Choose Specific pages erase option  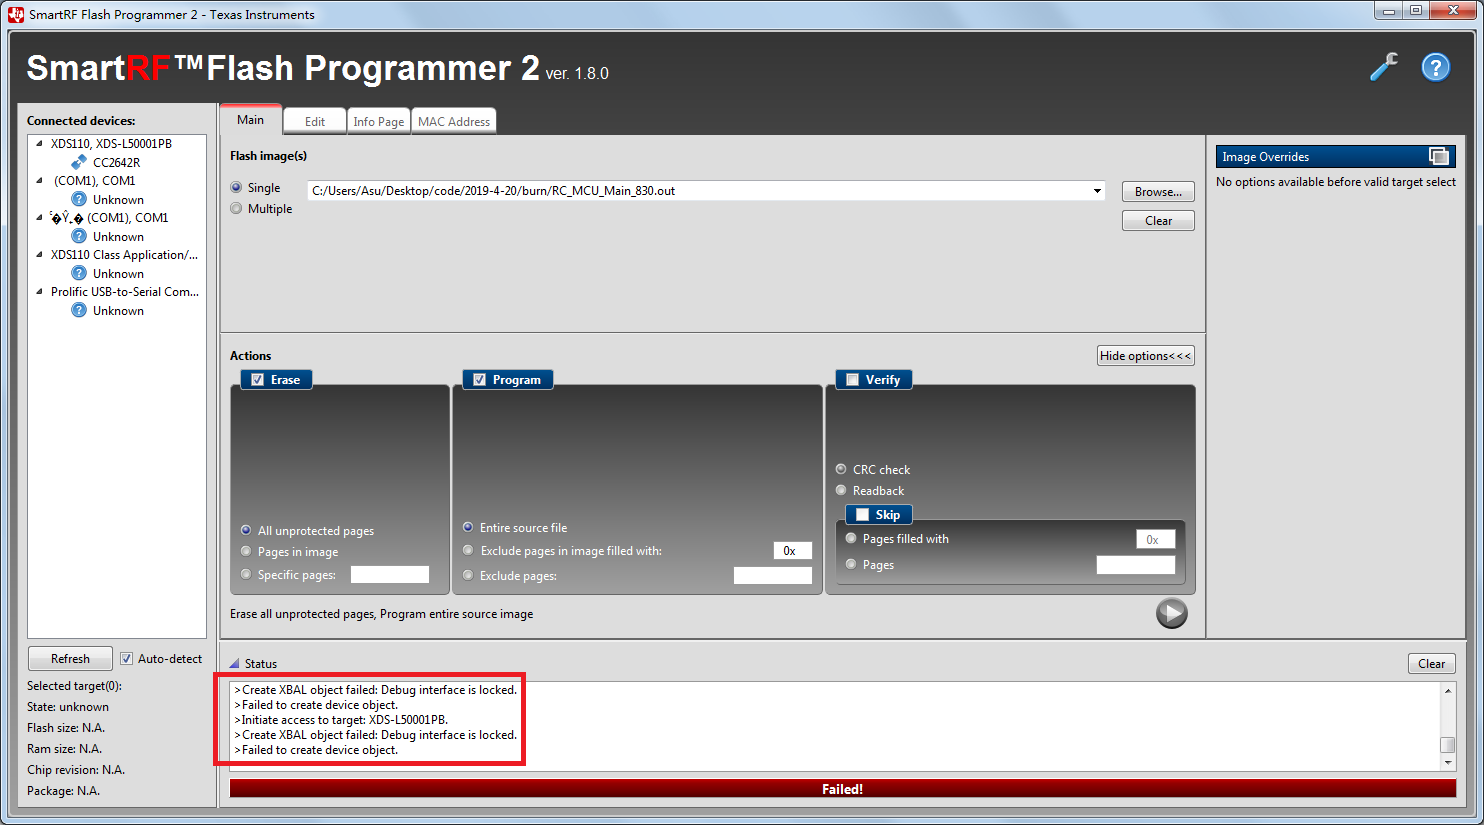pyautogui.click(x=246, y=574)
